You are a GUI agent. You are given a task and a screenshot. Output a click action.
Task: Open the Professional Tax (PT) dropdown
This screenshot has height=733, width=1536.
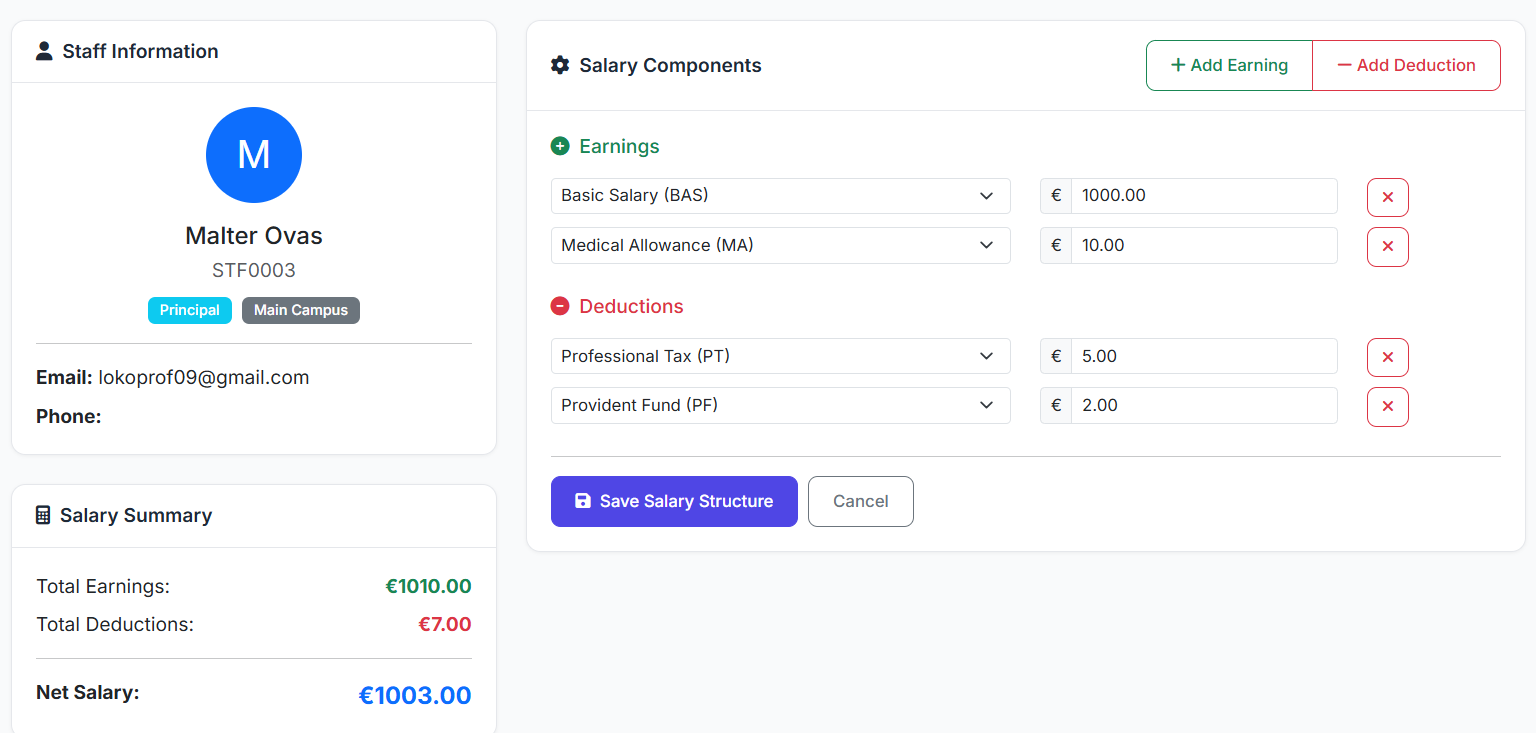coord(780,356)
